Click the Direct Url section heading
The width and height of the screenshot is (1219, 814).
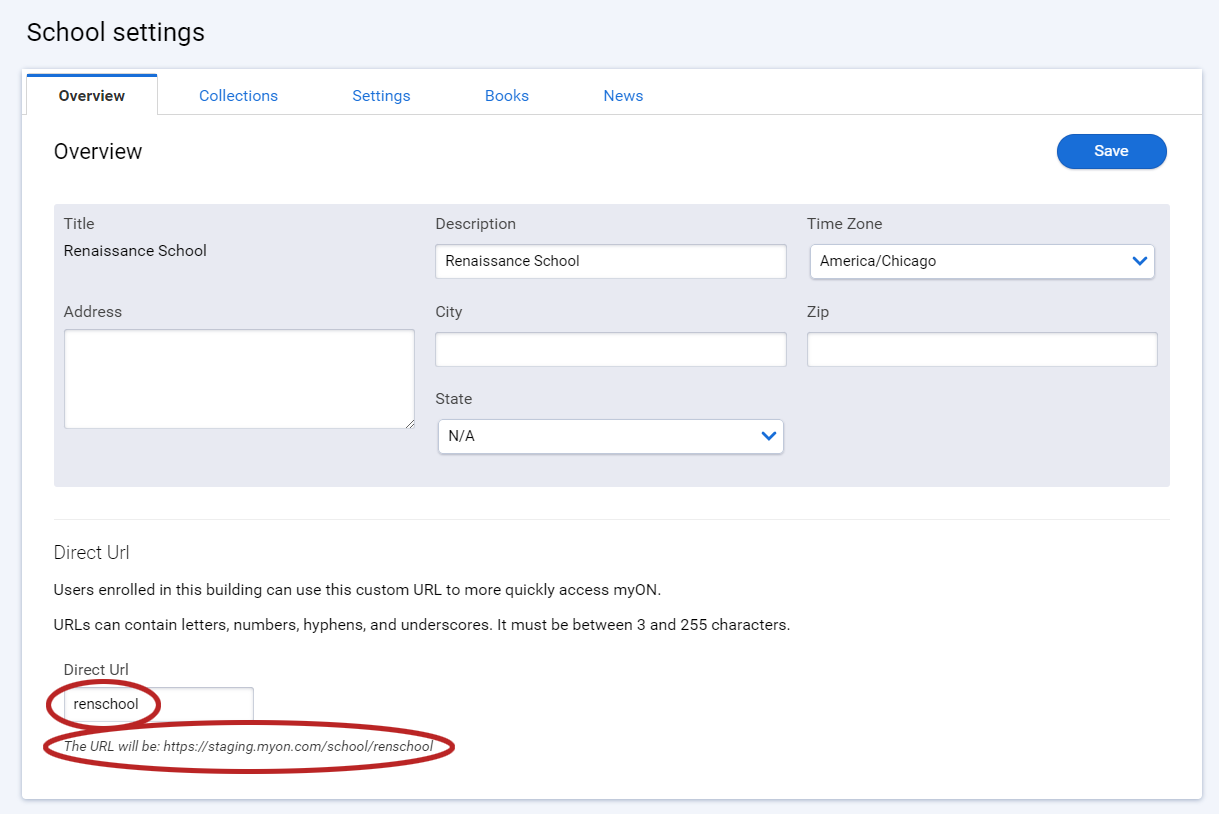[91, 553]
